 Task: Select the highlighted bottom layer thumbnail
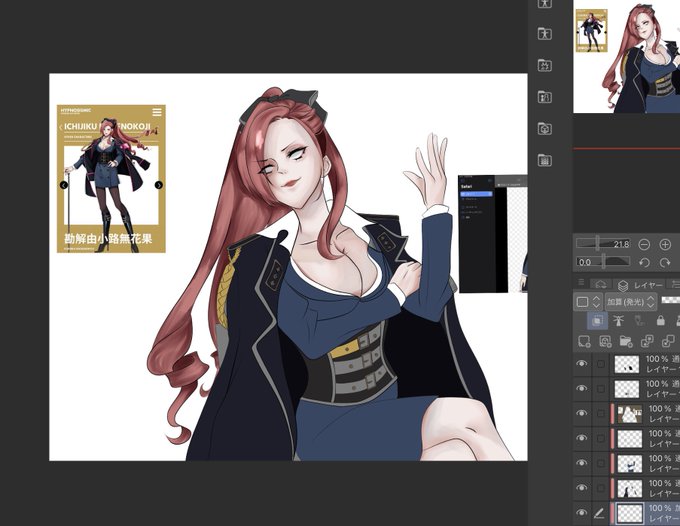[629, 514]
